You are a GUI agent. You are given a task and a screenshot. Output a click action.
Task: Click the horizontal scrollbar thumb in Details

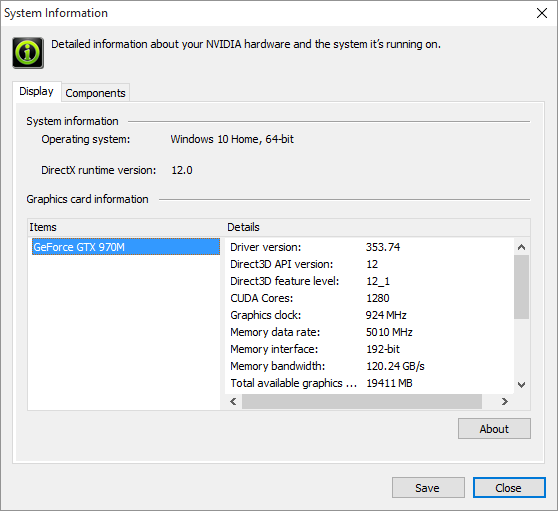(x=362, y=401)
